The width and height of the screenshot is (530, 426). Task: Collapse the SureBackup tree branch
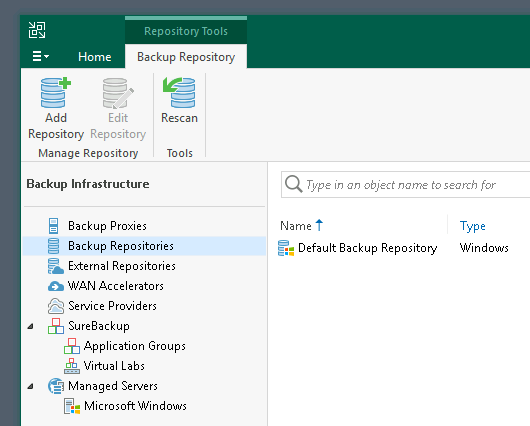pyautogui.click(x=30, y=326)
